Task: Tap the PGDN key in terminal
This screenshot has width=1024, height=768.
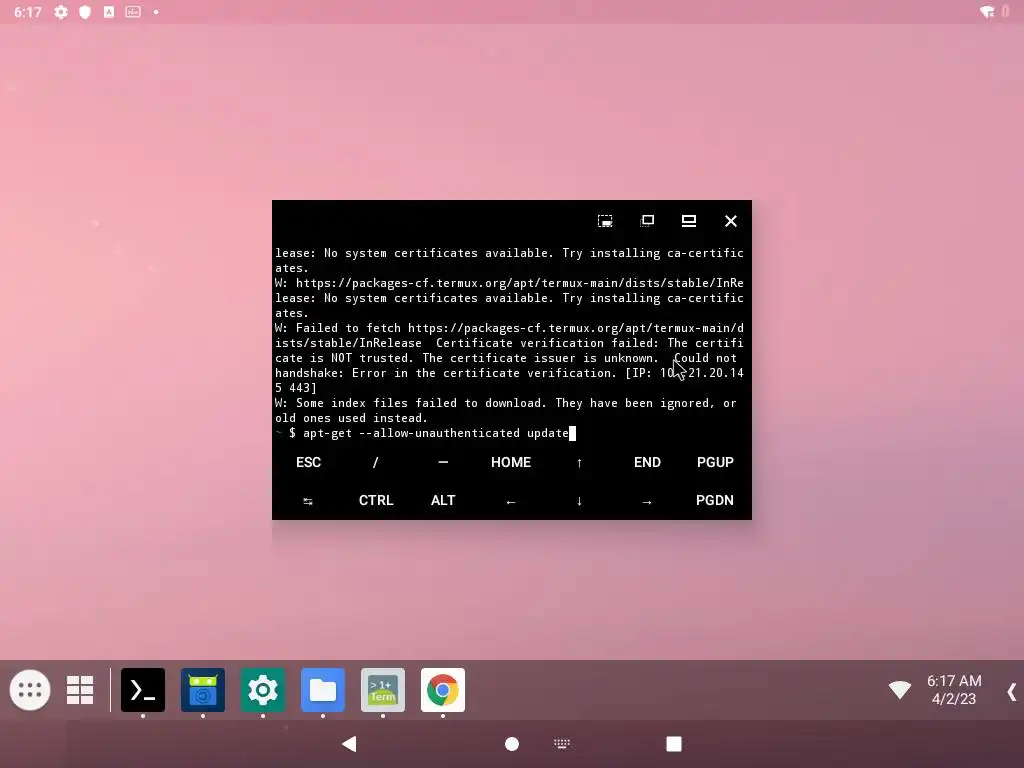Action: [714, 500]
